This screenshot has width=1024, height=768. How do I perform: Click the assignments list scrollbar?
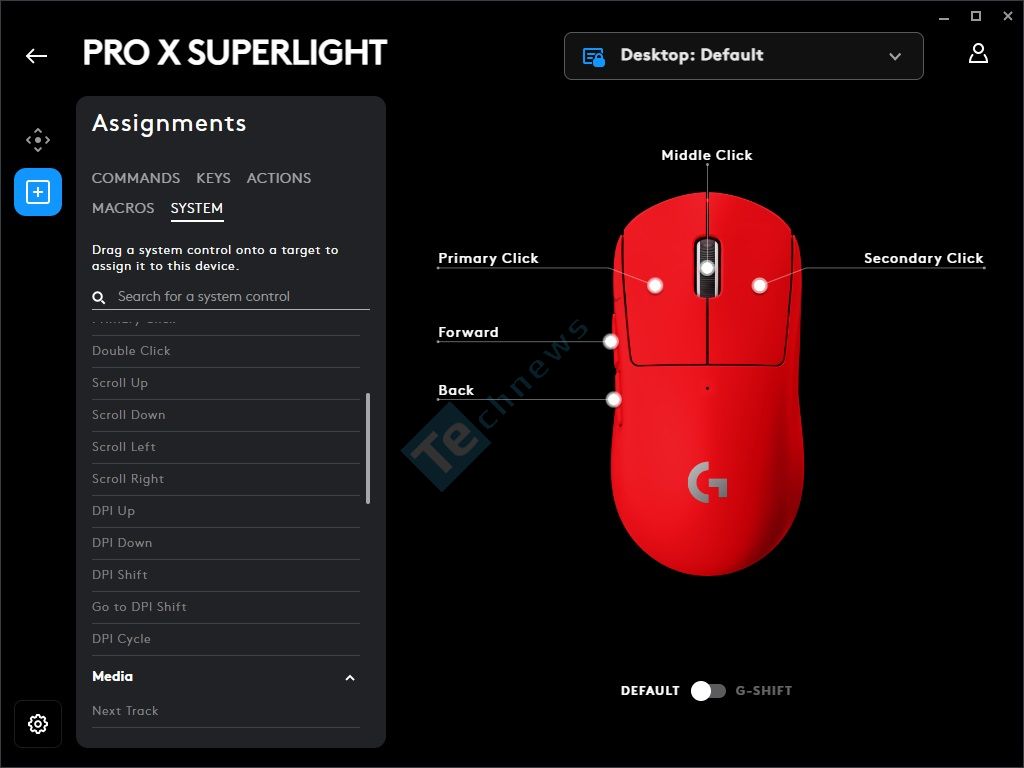tap(368, 448)
